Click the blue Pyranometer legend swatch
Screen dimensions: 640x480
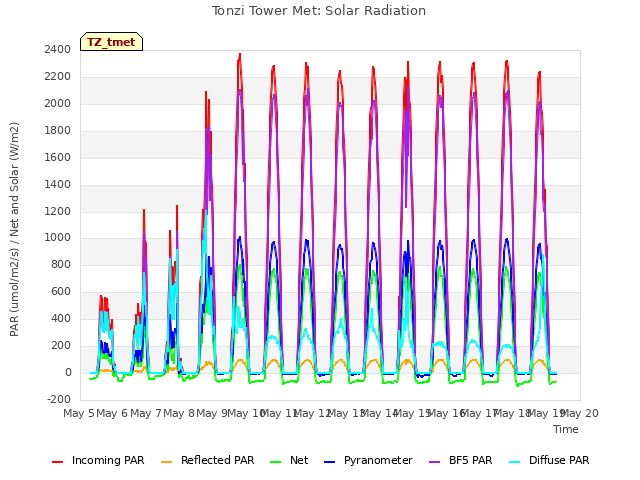point(329,462)
